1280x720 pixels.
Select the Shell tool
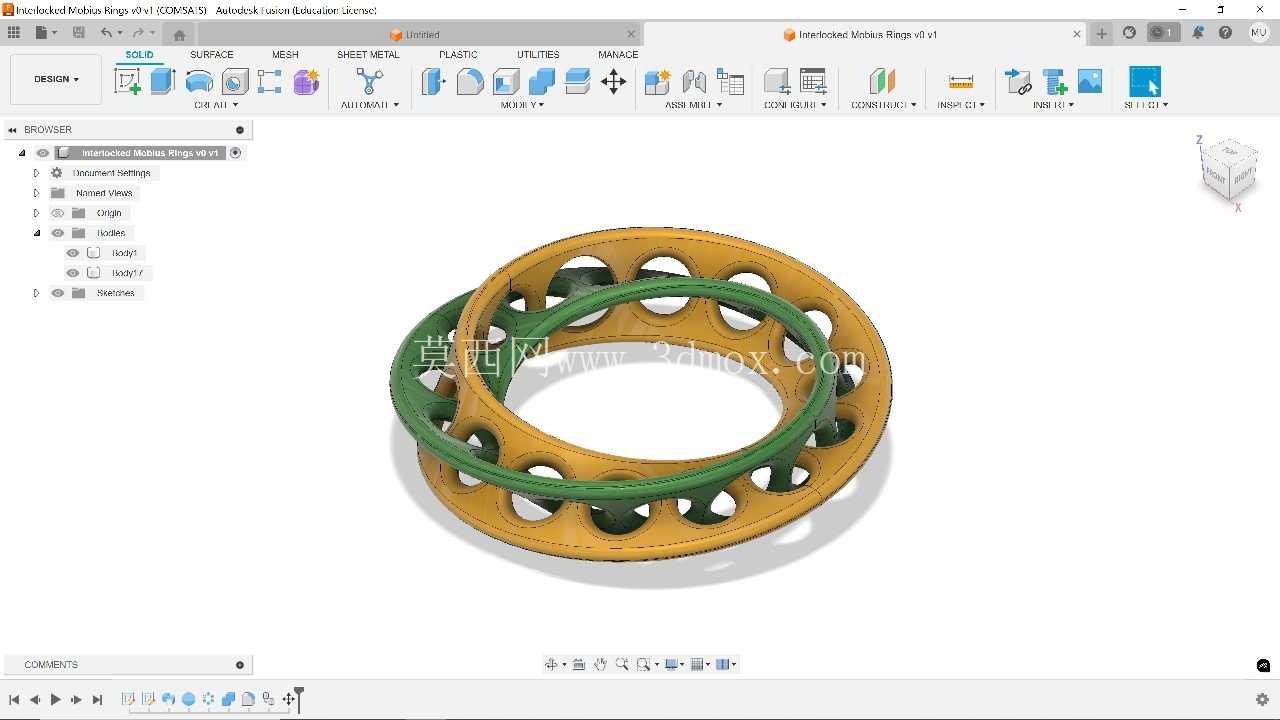click(506, 81)
